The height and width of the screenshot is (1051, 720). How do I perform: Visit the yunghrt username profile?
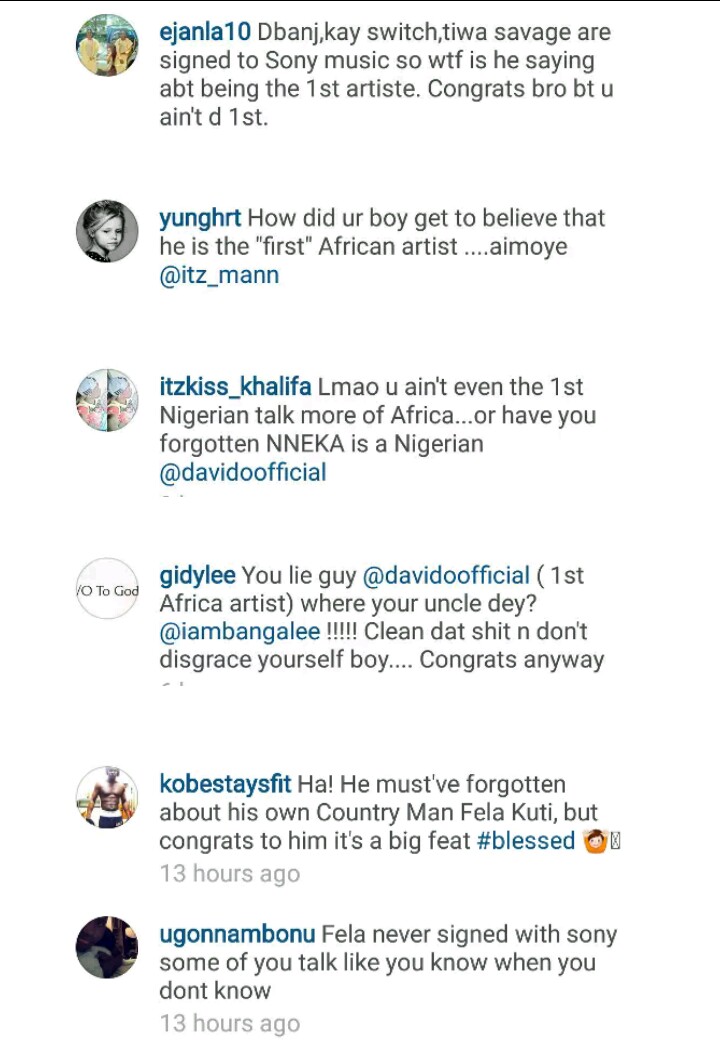(200, 219)
